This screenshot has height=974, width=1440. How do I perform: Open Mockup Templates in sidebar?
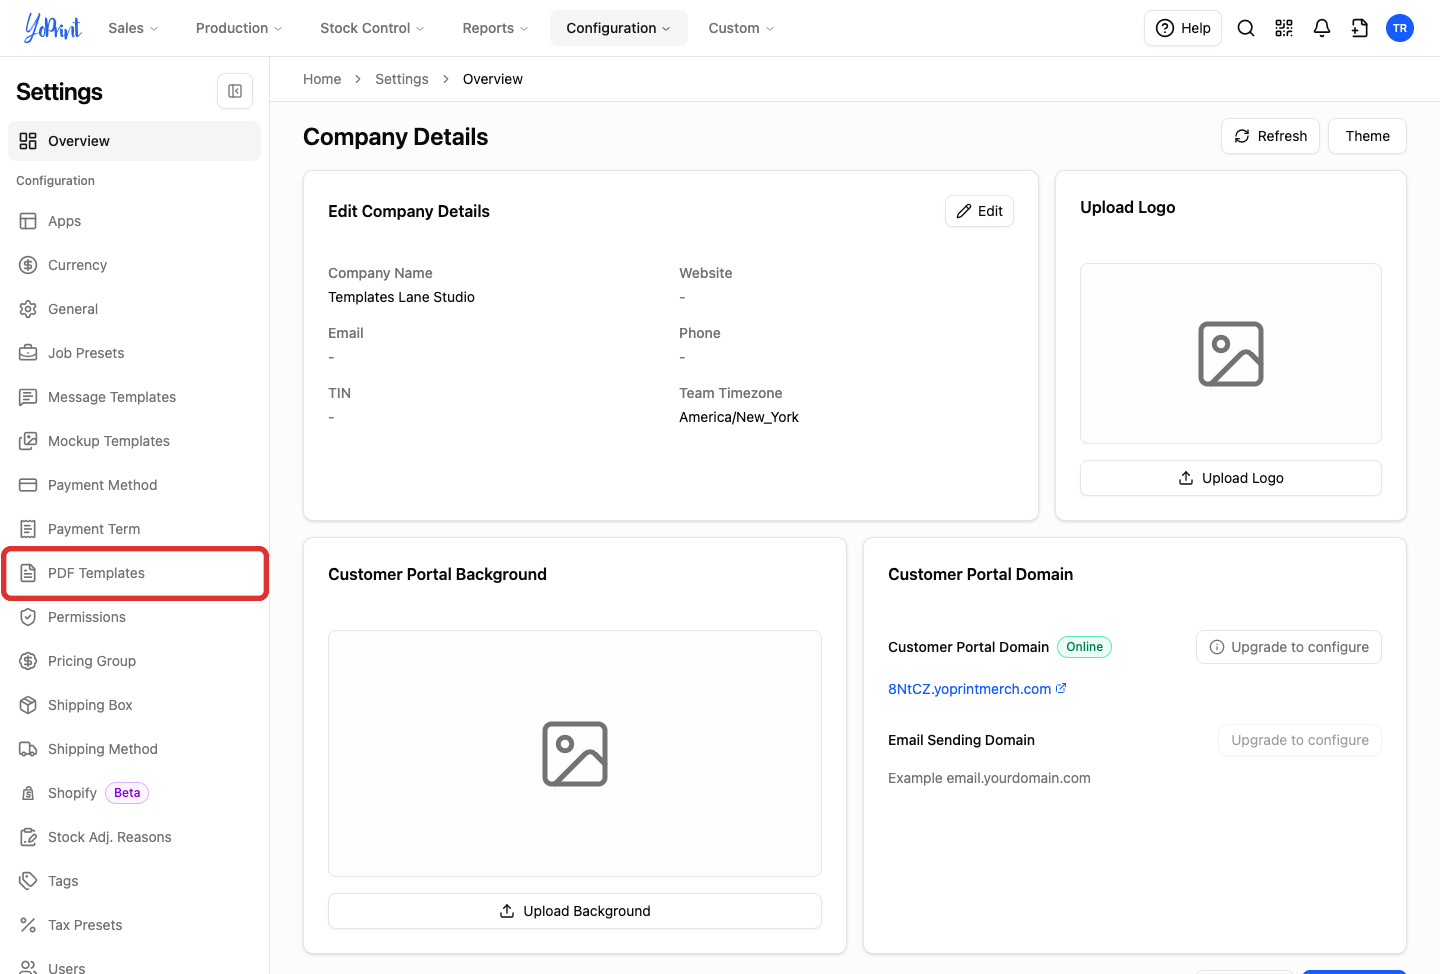[134, 441]
